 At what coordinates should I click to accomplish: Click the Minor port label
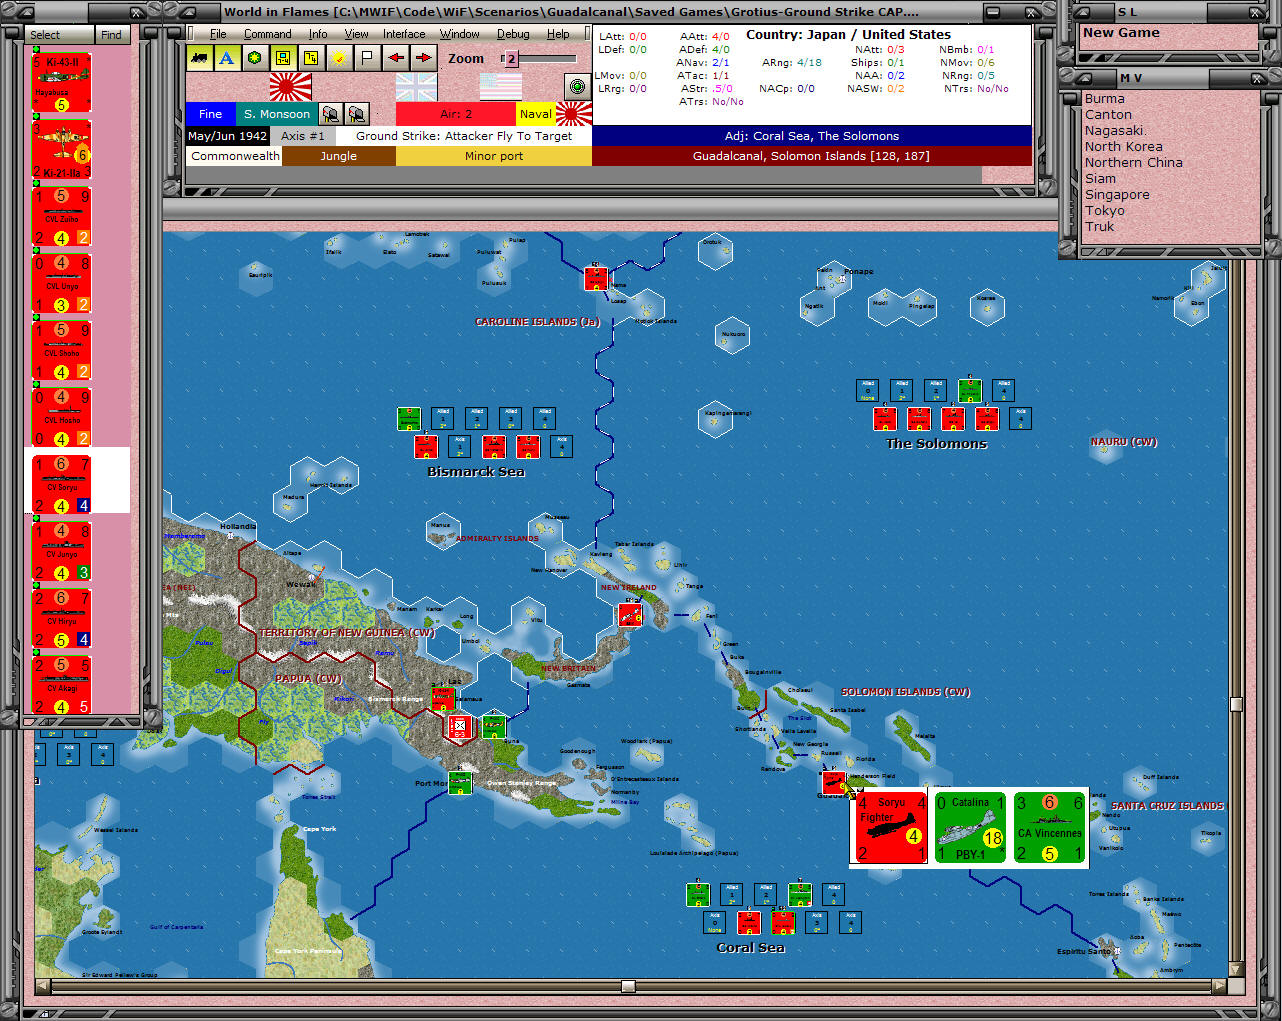(494, 156)
